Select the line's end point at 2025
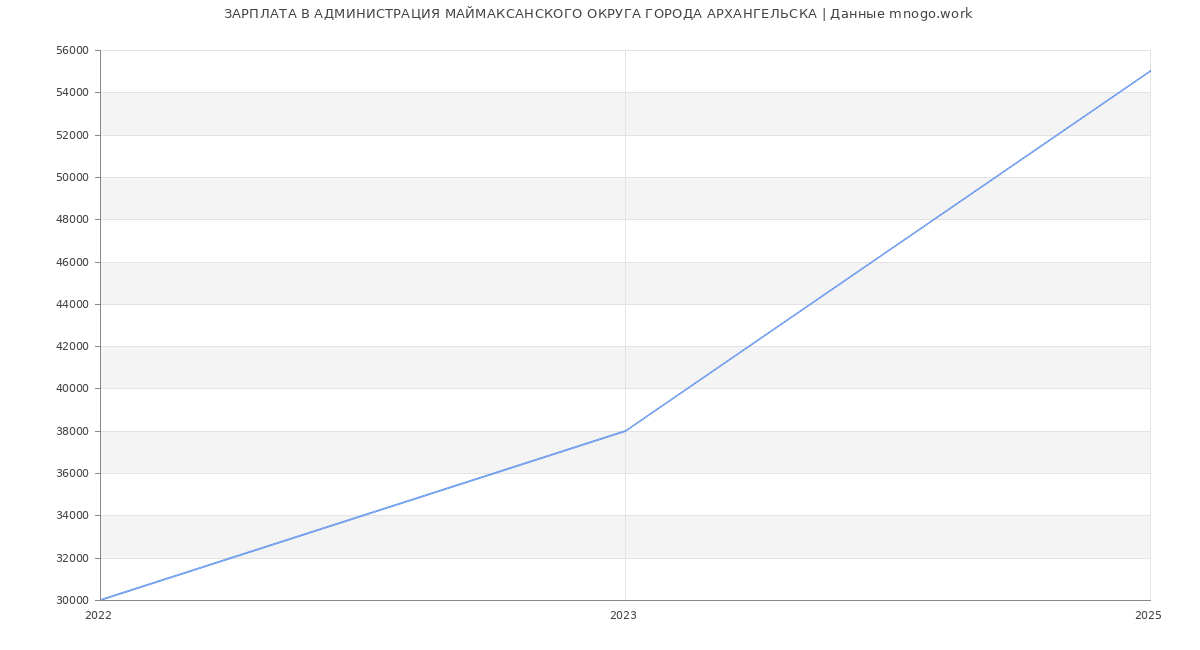This screenshot has width=1200, height=650. (x=1149, y=71)
